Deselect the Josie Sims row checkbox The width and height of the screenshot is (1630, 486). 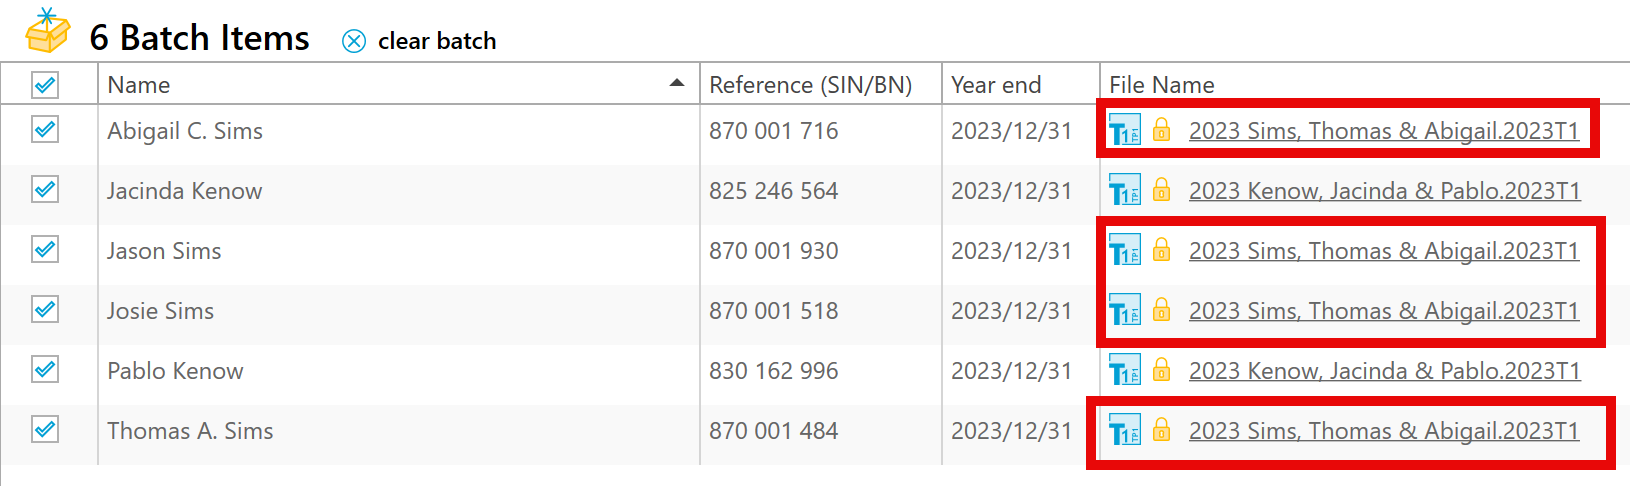(x=45, y=310)
